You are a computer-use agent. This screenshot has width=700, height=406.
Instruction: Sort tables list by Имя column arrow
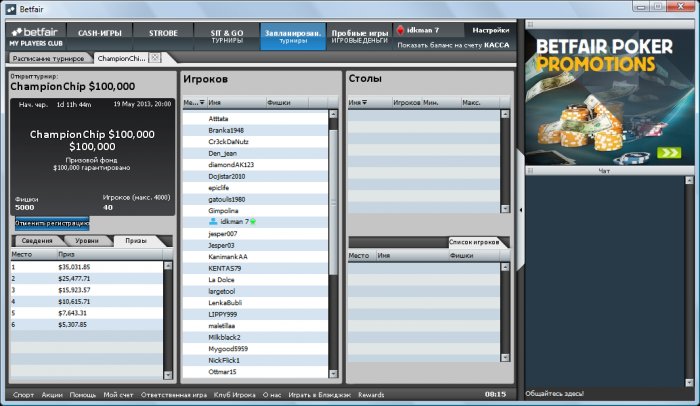[x=365, y=102]
